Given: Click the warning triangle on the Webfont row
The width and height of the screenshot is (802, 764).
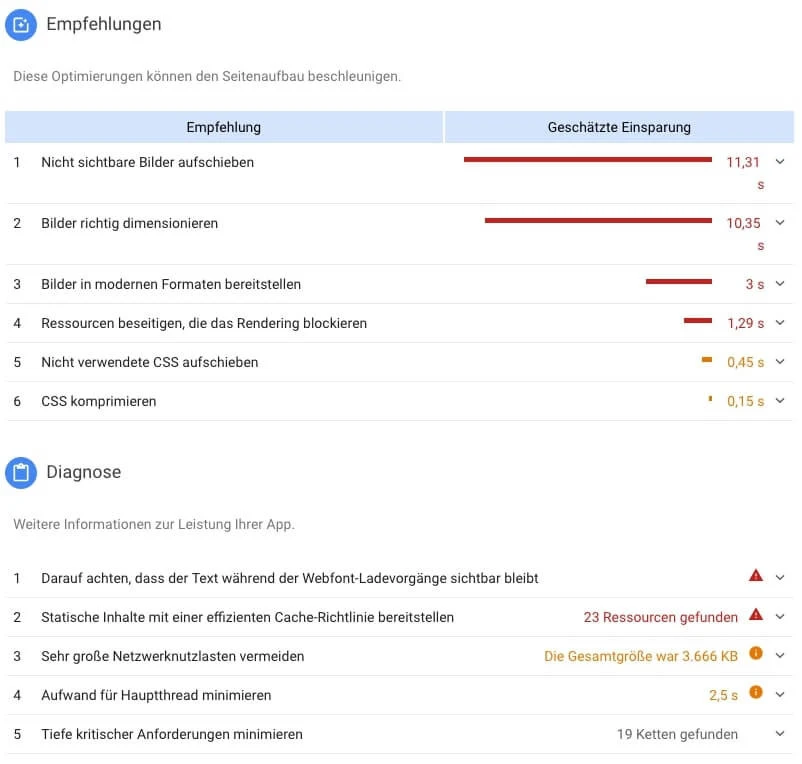Looking at the screenshot, I should (758, 577).
